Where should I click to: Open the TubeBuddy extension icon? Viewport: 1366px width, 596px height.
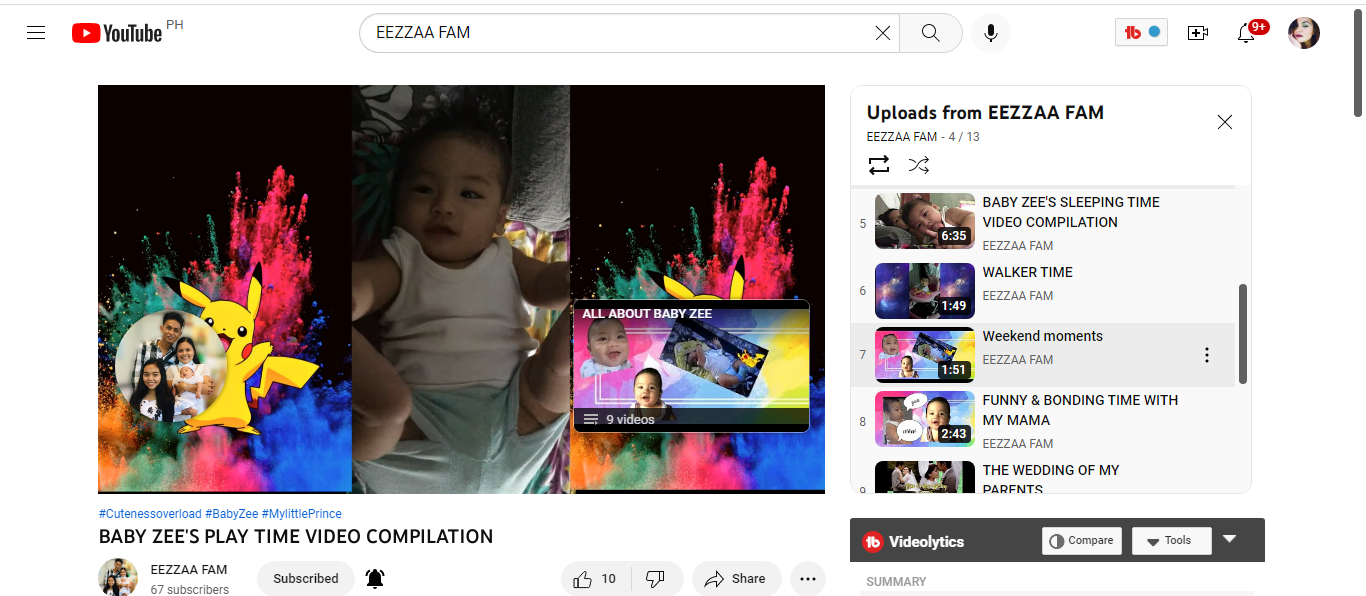(x=1141, y=32)
